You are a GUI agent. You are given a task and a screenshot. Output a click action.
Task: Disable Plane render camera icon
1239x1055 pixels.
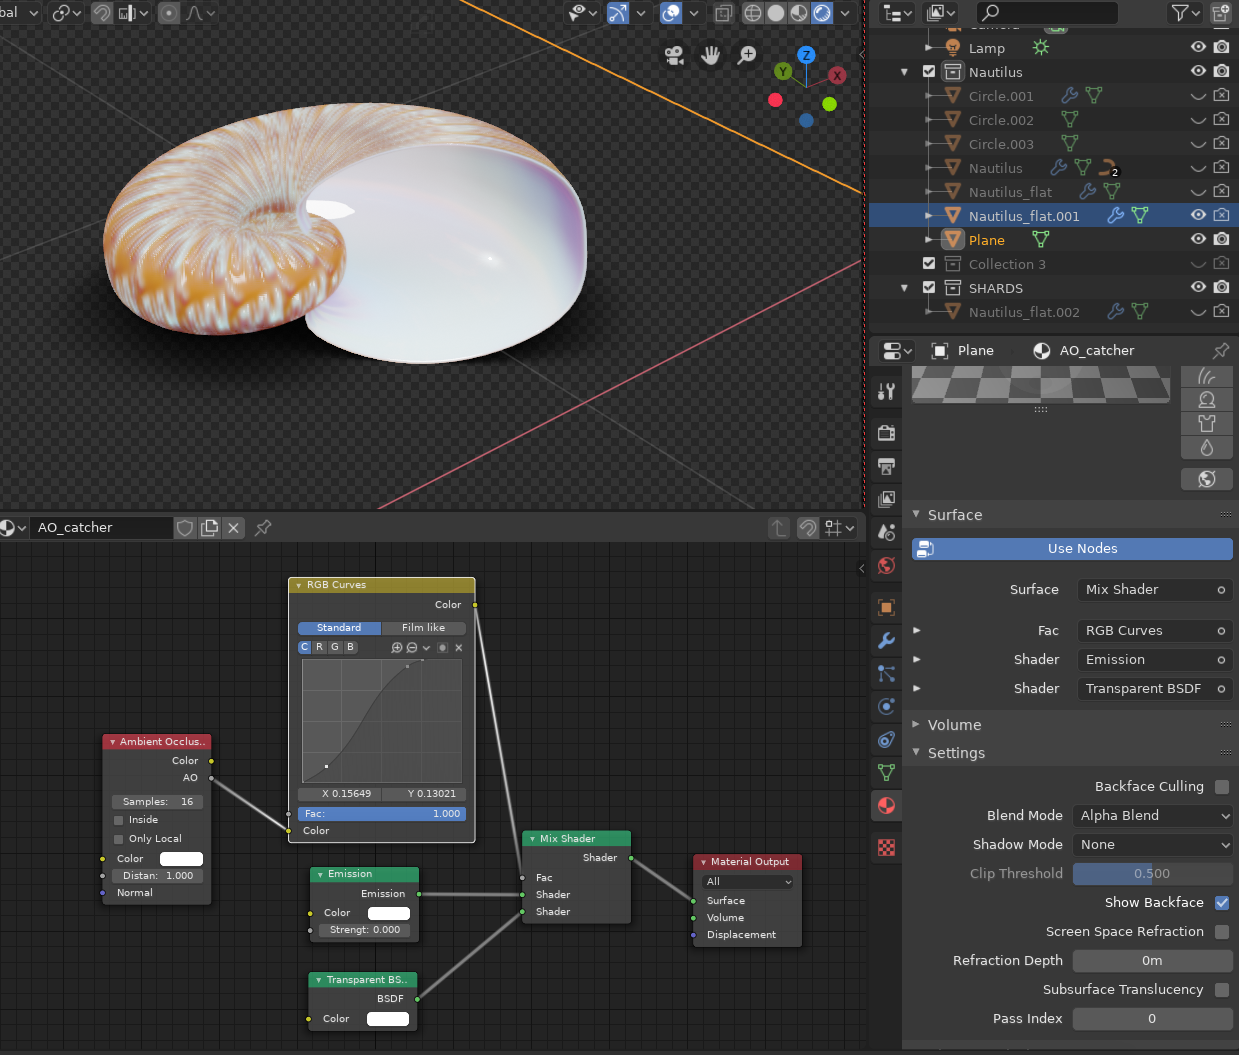(1221, 240)
